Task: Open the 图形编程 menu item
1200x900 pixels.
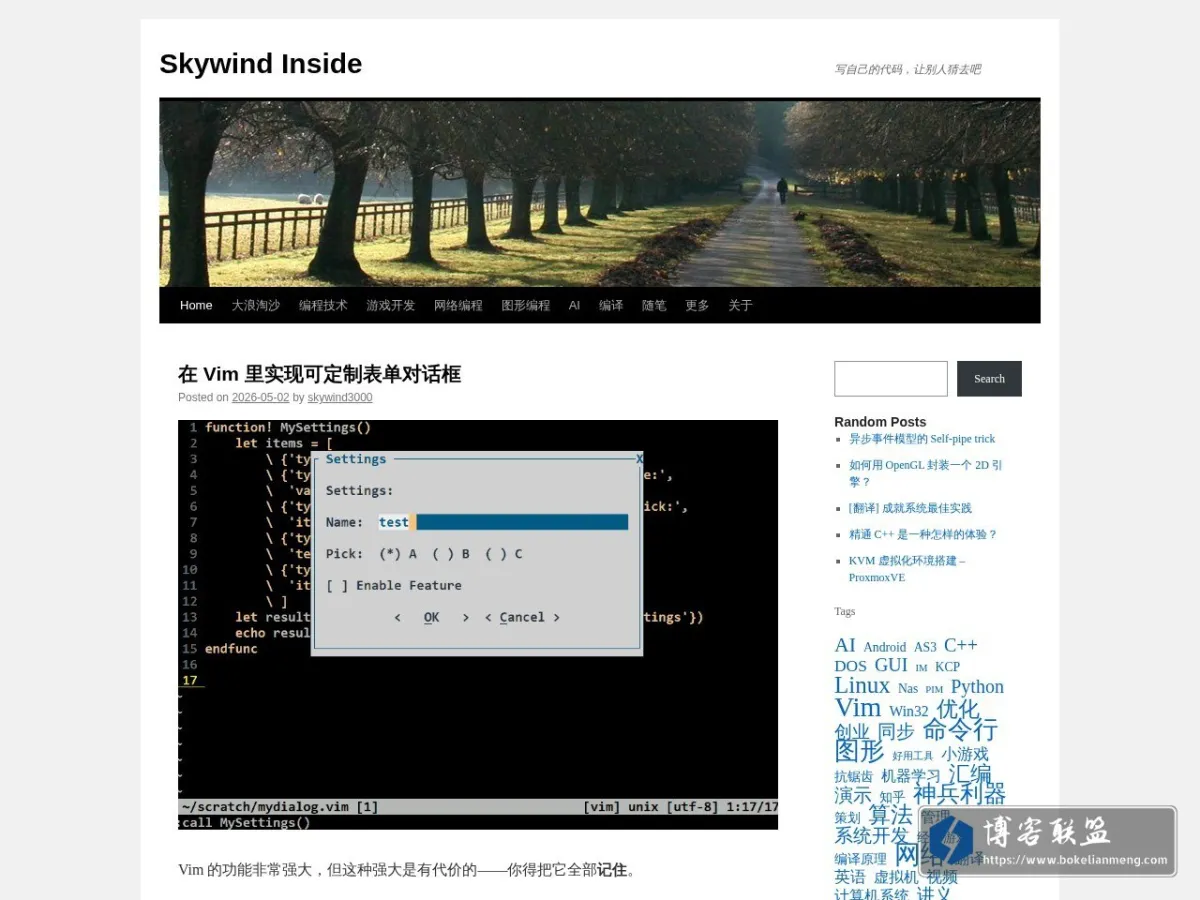Action: pos(526,305)
